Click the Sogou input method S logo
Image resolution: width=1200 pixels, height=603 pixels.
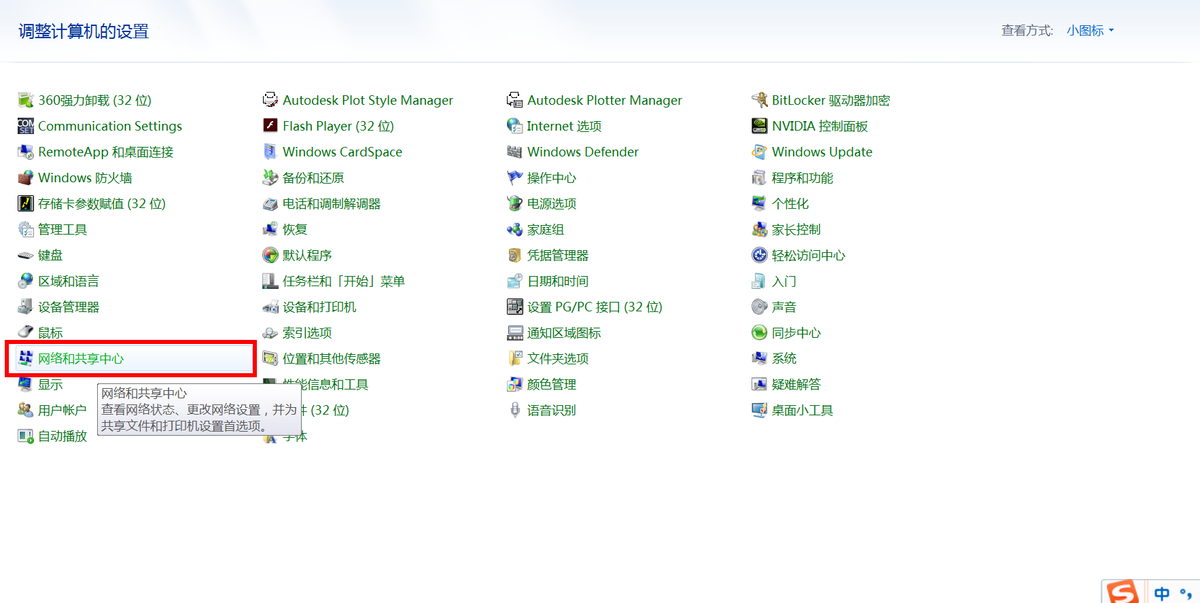point(1123,592)
